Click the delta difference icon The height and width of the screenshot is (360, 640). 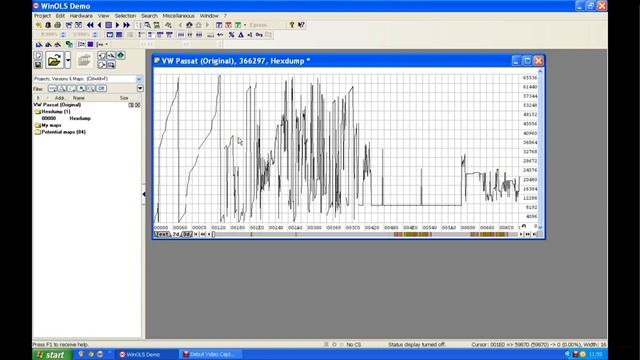[x=241, y=35]
